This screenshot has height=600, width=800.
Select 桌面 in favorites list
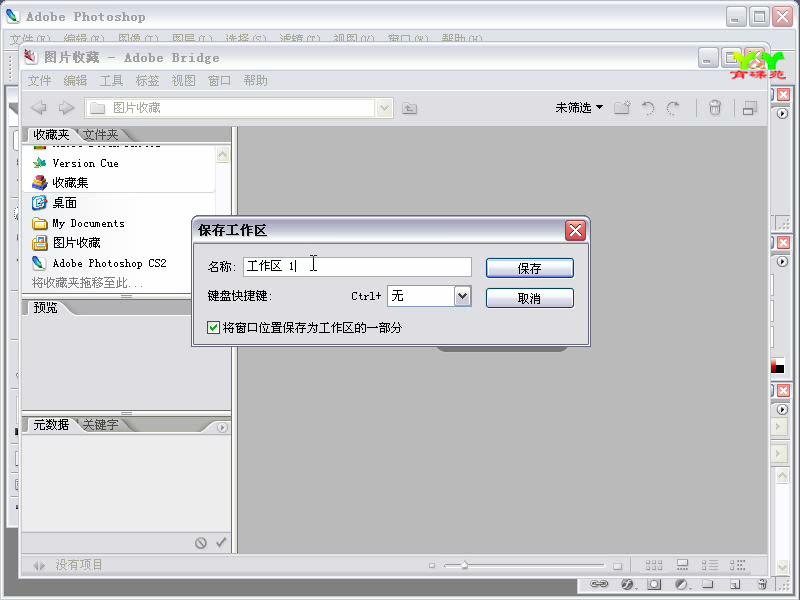54,203
